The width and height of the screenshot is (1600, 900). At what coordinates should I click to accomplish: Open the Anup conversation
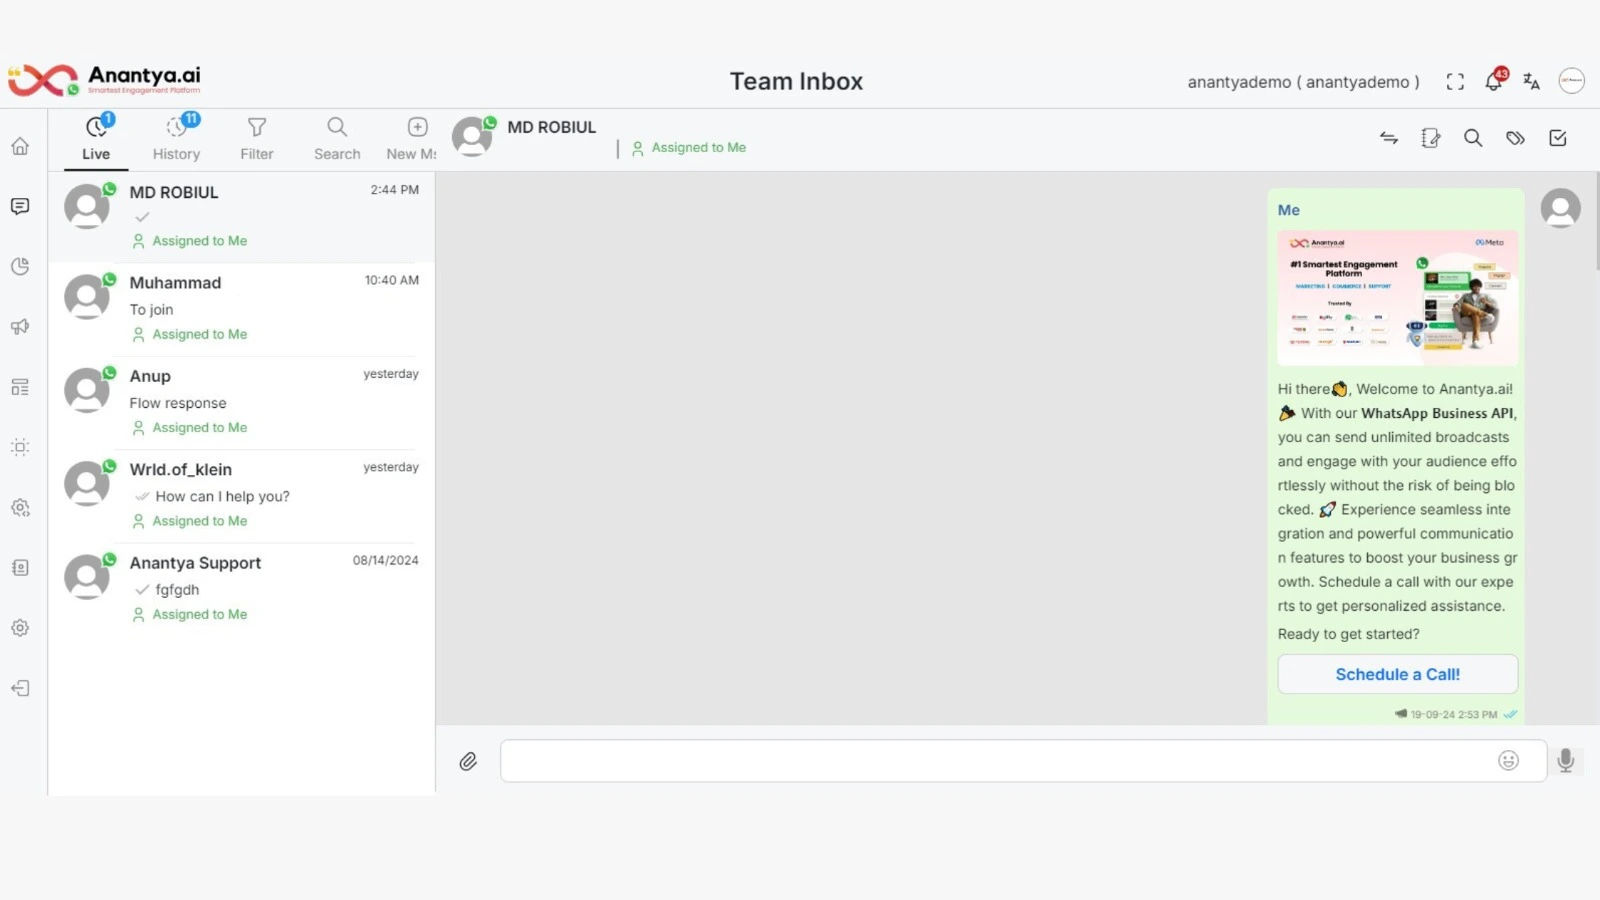[x=241, y=402]
